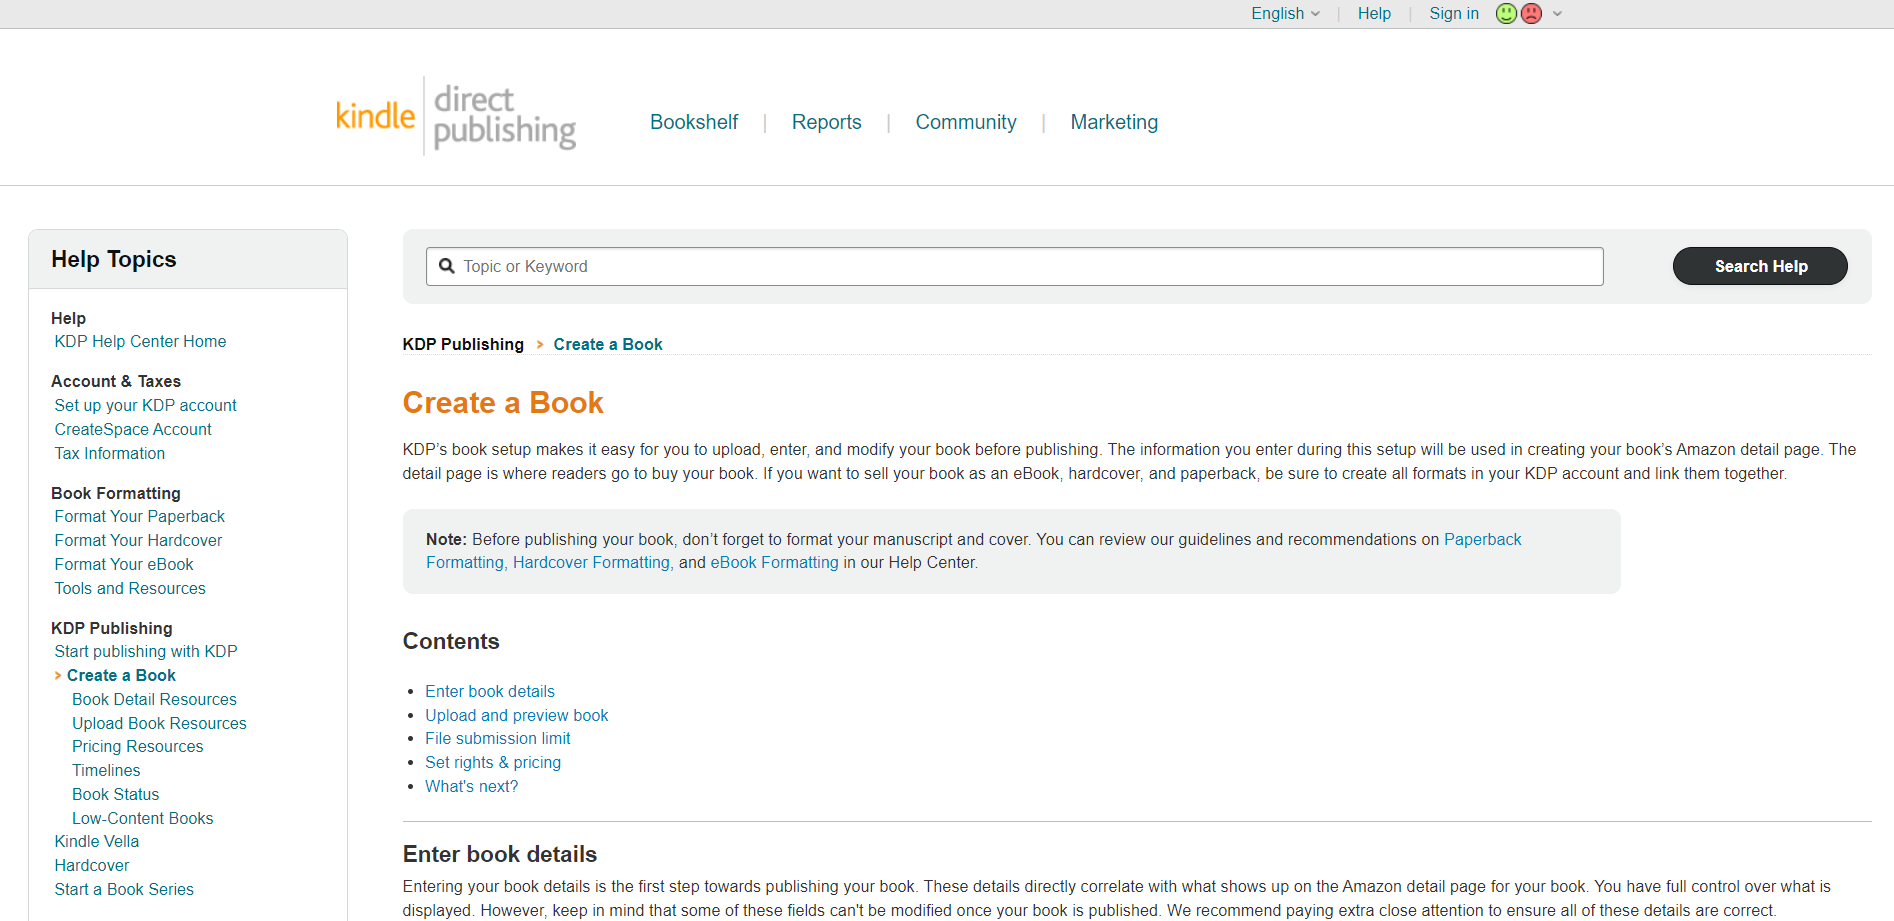This screenshot has height=921, width=1894.
Task: Open Format Your Hardcover in sidebar
Action: coord(138,540)
